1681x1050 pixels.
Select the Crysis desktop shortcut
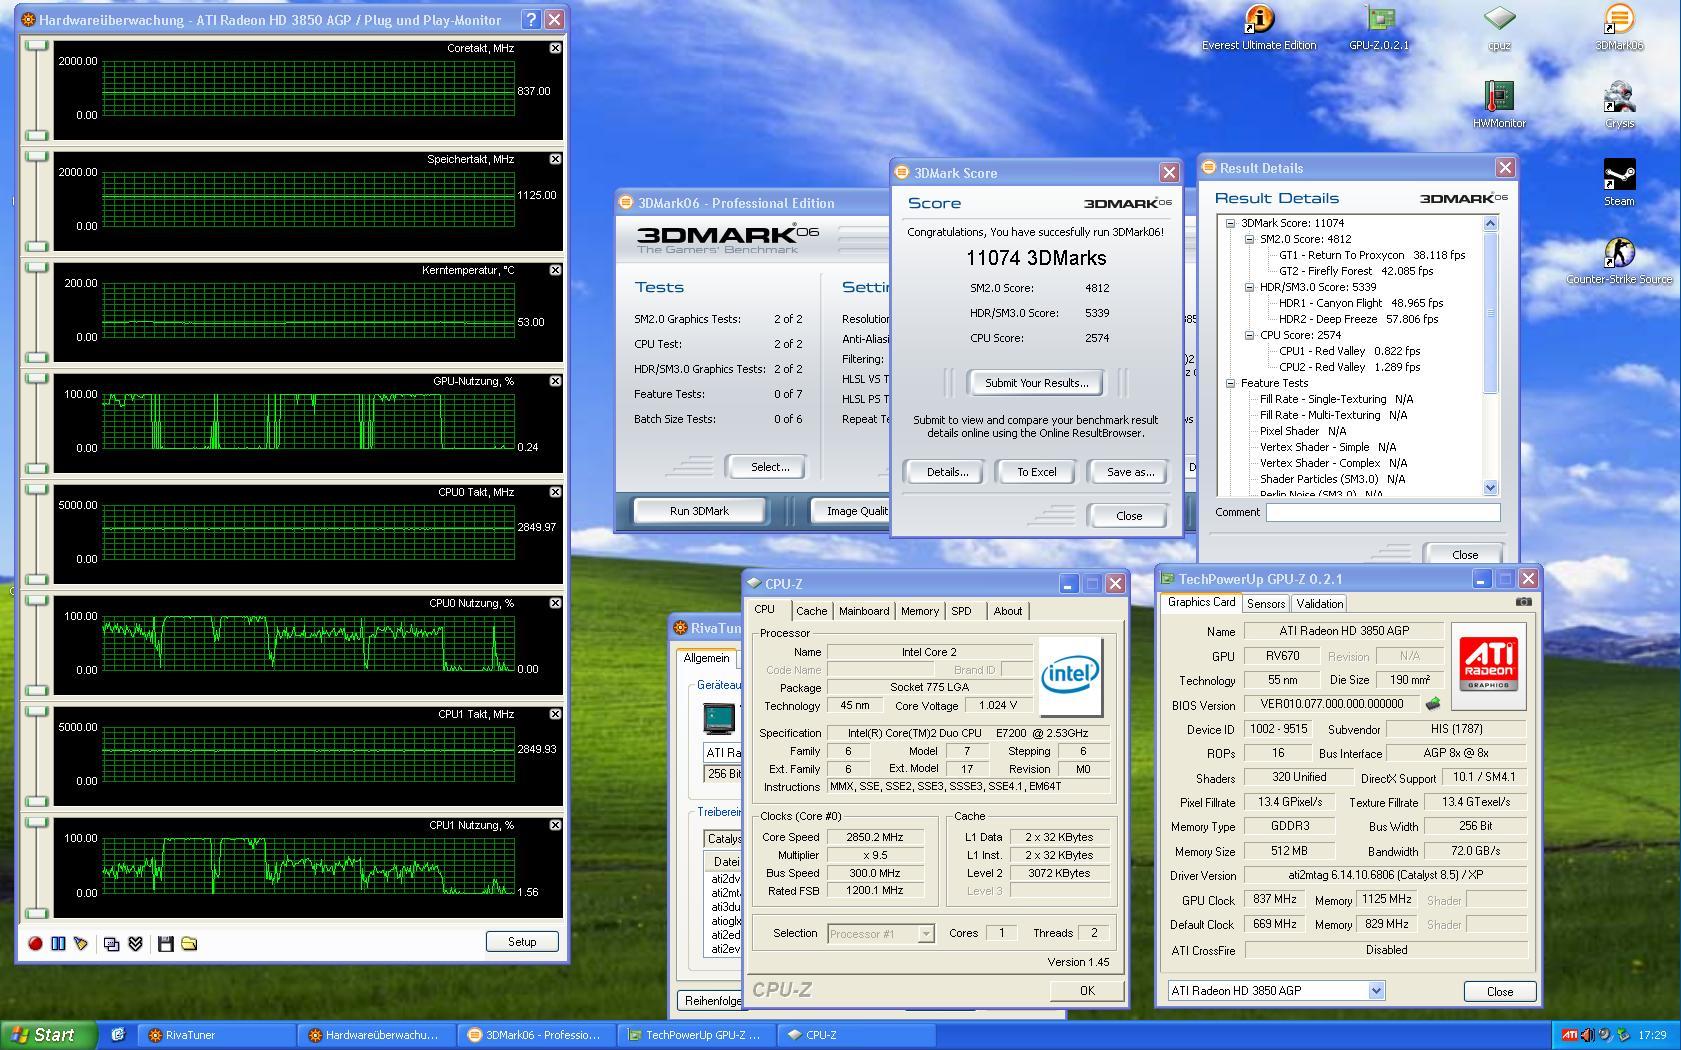(1619, 105)
